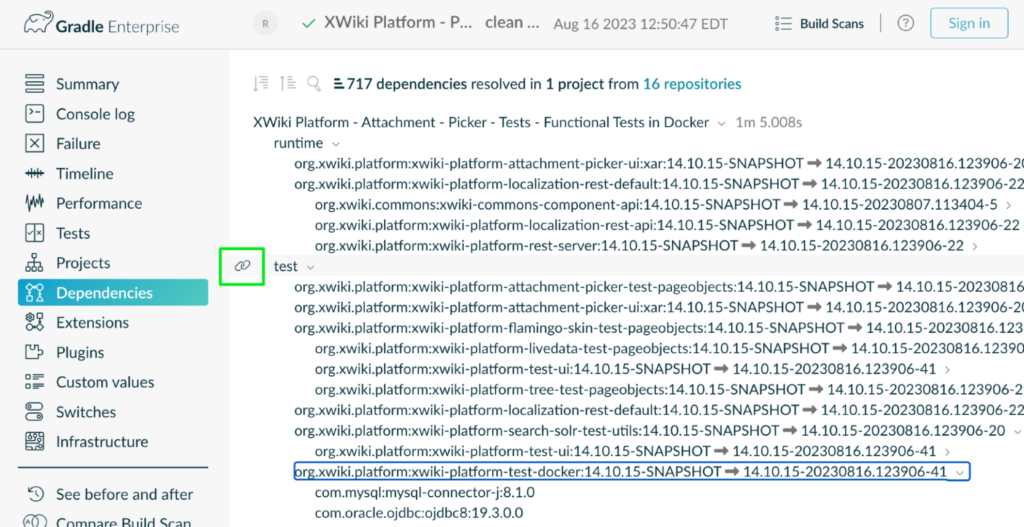The height and width of the screenshot is (527, 1024).
Task: Open the Console log sidebar icon
Action: (x=34, y=114)
